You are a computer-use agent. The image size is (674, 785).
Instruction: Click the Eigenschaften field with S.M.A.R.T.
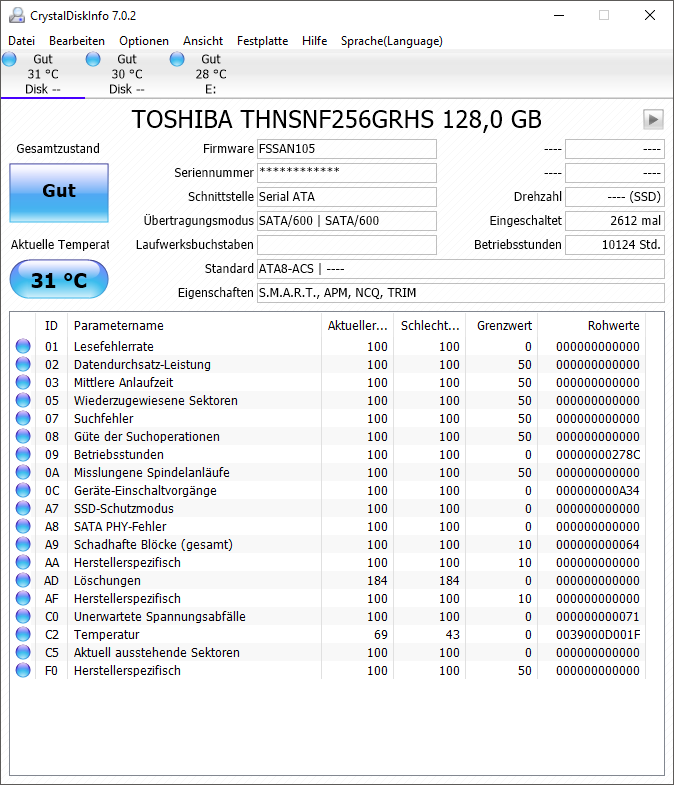coord(461,293)
